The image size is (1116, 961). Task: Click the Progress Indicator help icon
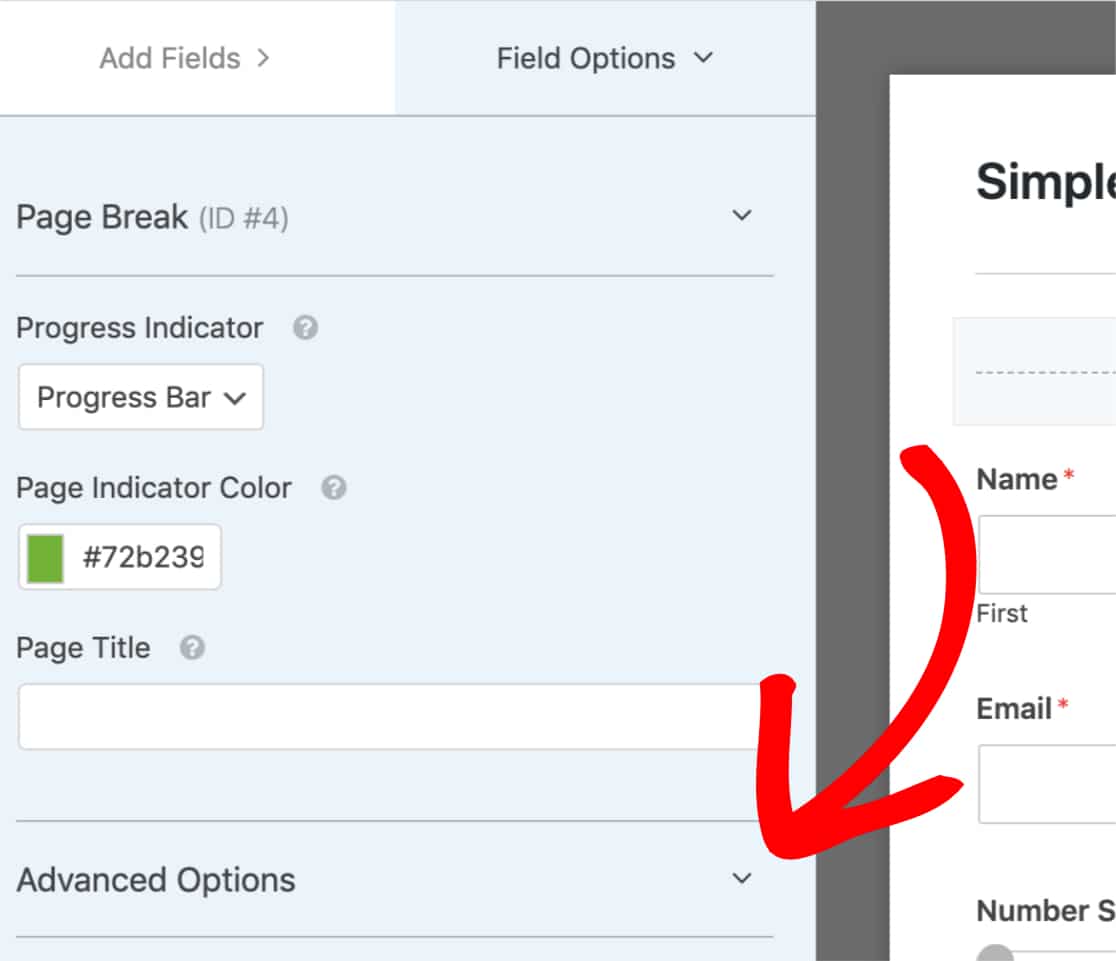point(306,328)
